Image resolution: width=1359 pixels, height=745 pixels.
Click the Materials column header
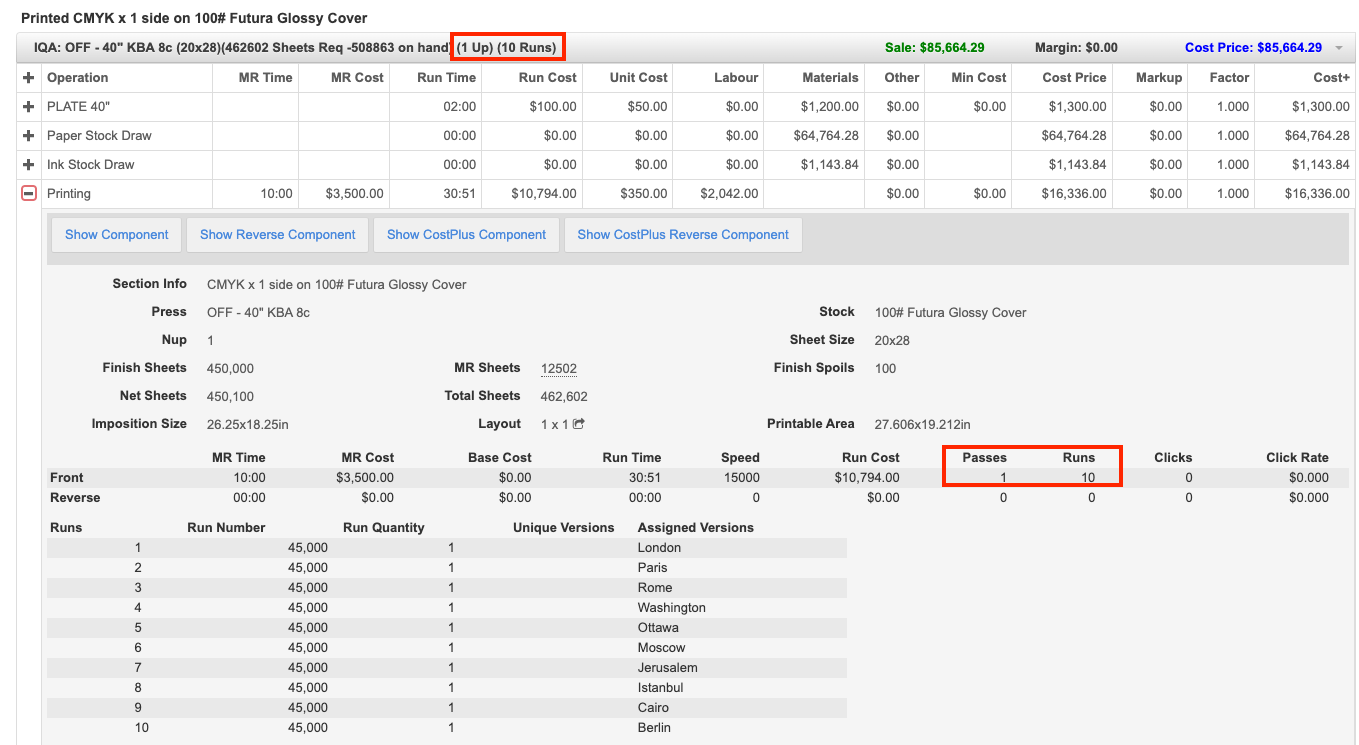pyautogui.click(x=830, y=78)
